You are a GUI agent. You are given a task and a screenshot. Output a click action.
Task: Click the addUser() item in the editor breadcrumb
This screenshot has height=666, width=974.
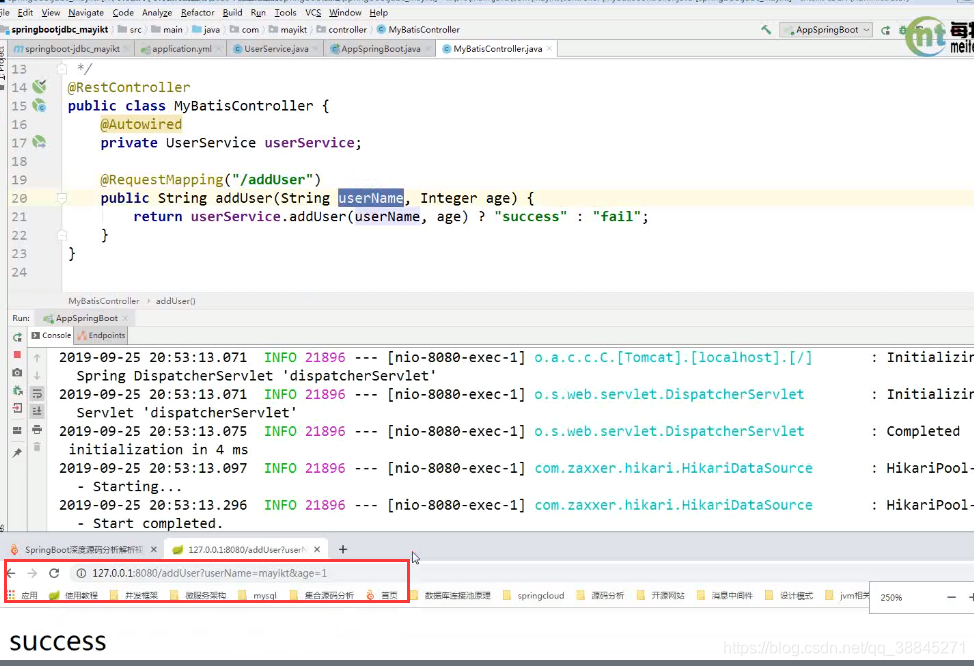[x=175, y=301]
